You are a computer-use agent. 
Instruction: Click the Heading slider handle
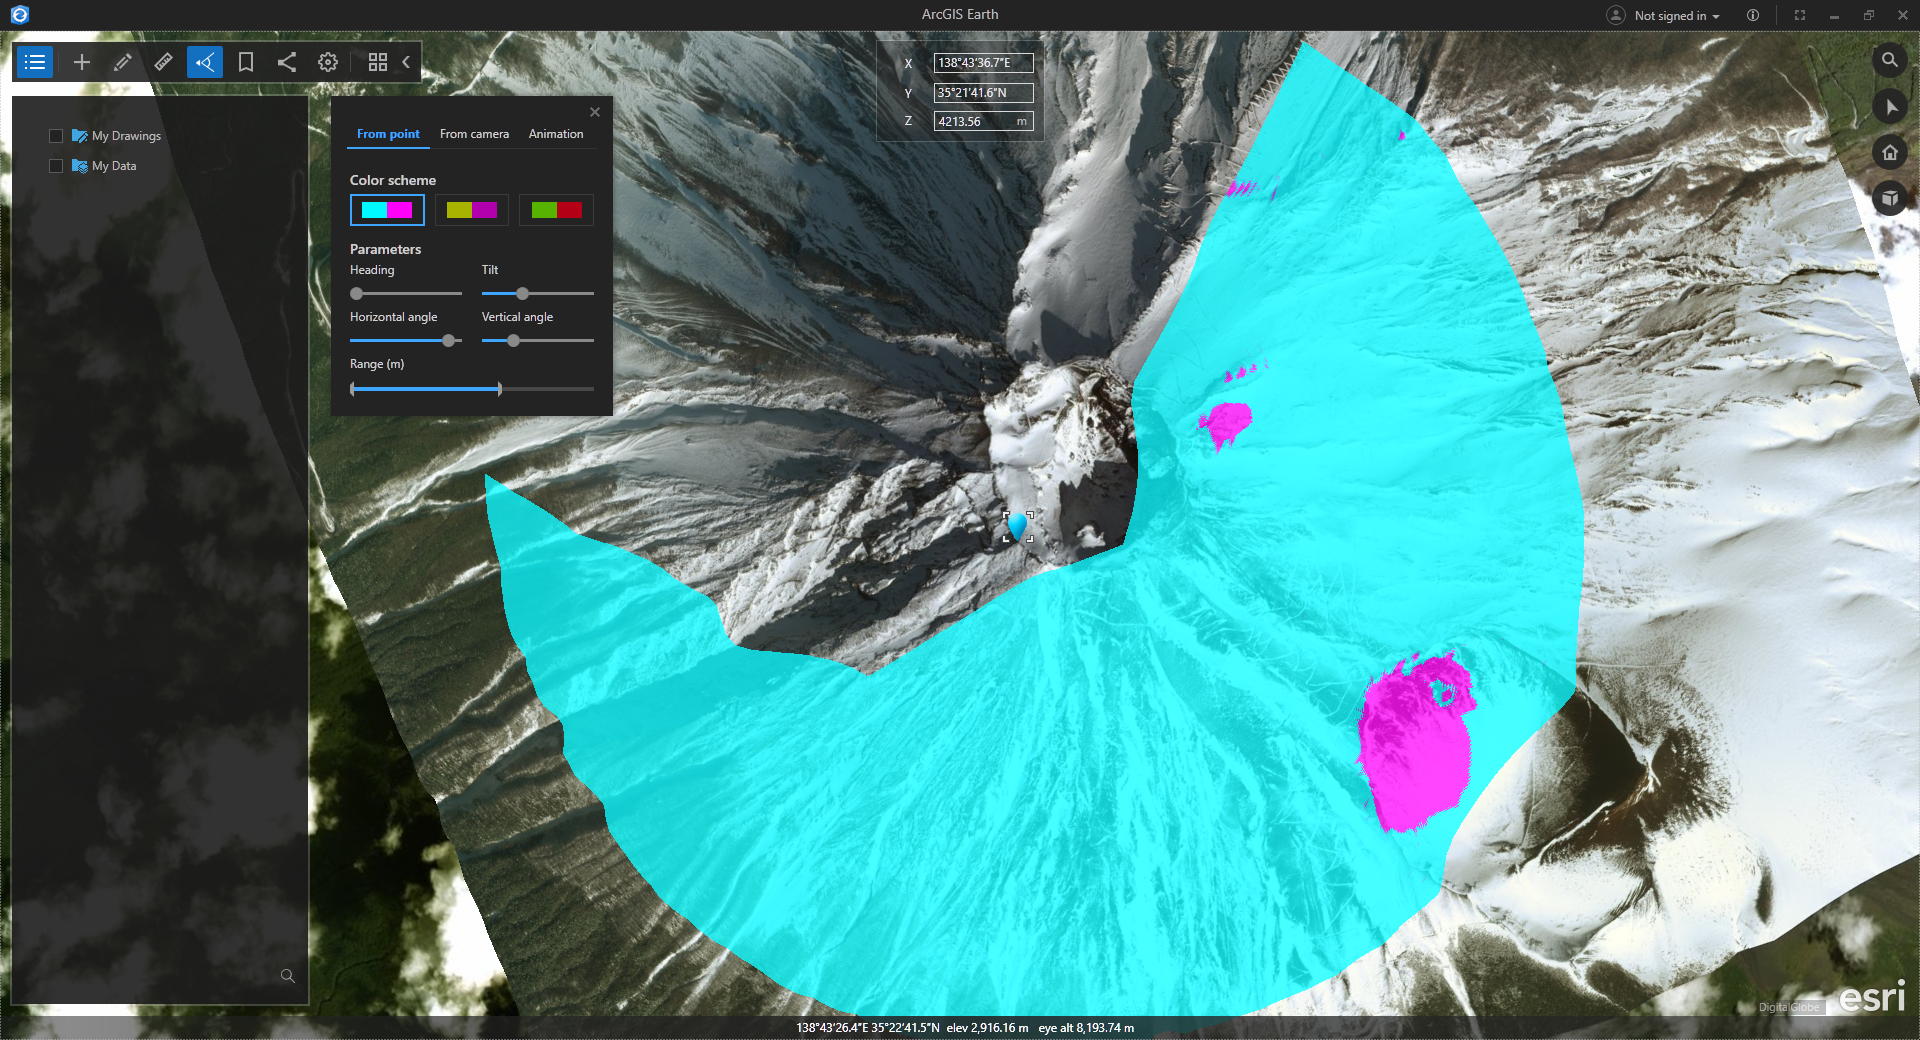356,293
